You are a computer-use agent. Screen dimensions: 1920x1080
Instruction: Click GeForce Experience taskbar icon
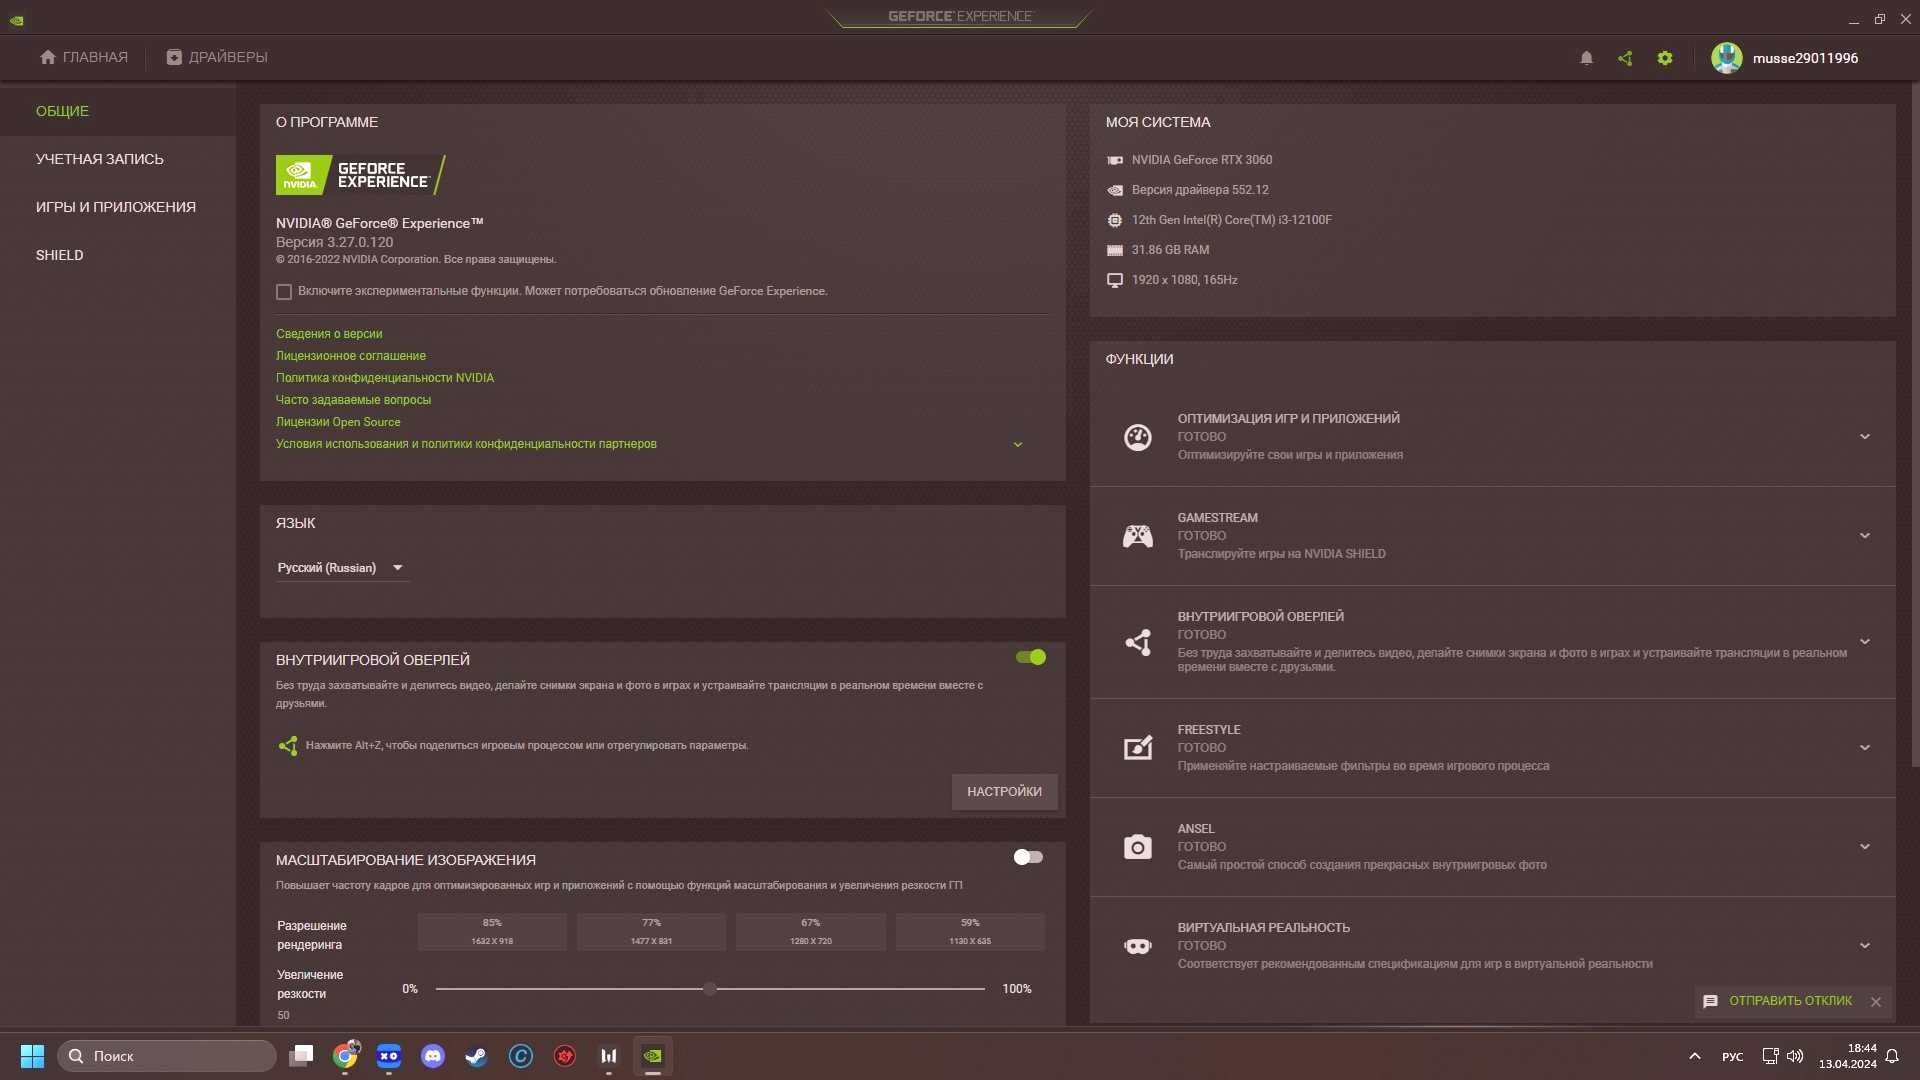[x=653, y=1056]
